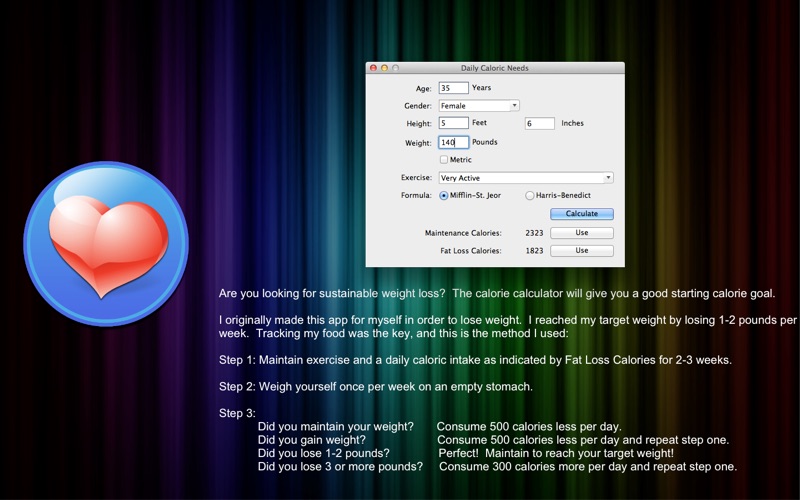Viewport: 800px width, 500px height.
Task: Open the Gender dropdown showing Female
Action: pyautogui.click(x=479, y=106)
